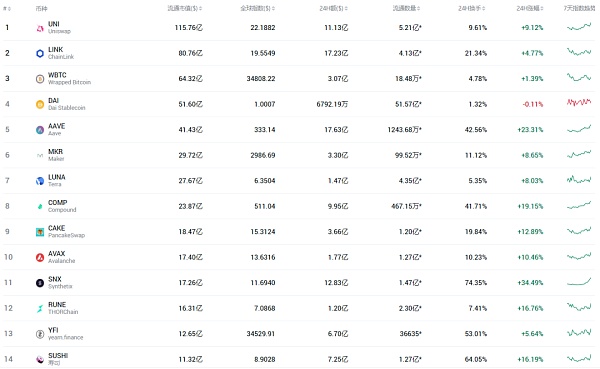The image size is (600, 369).
Task: Click the DAI Stablecoin yellow icon
Action: click(x=40, y=104)
